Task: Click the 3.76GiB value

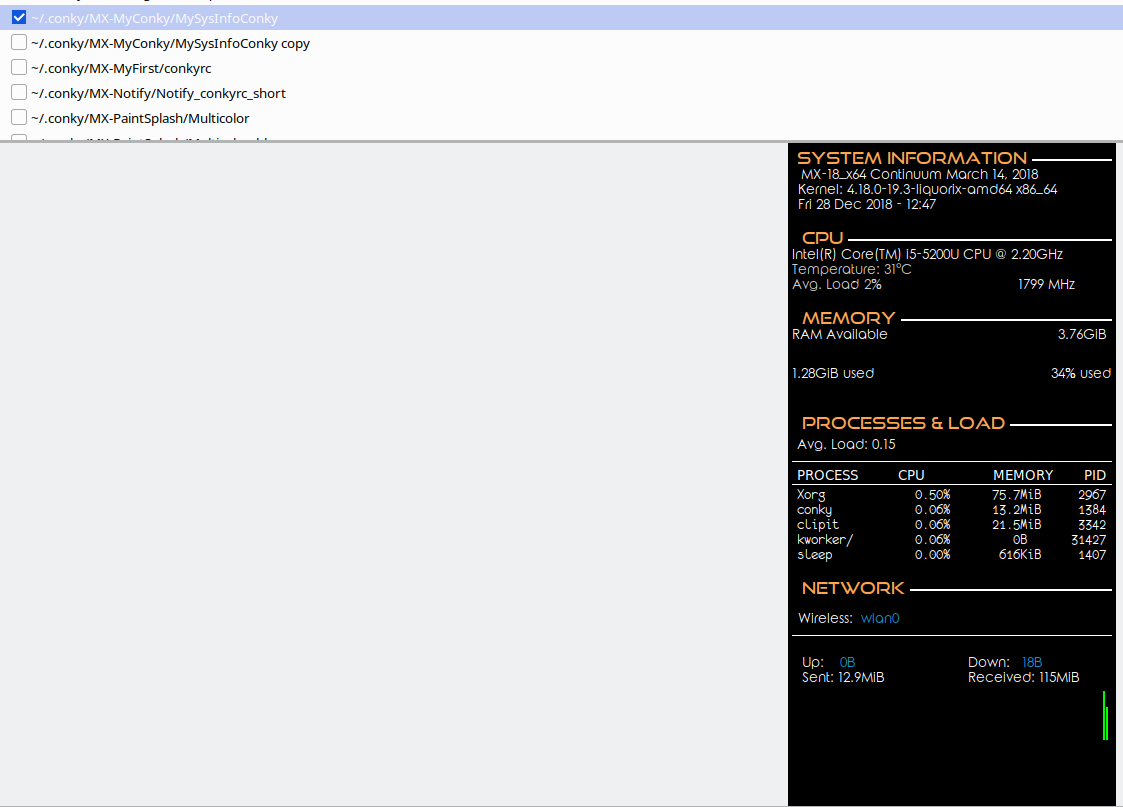Action: (1082, 334)
